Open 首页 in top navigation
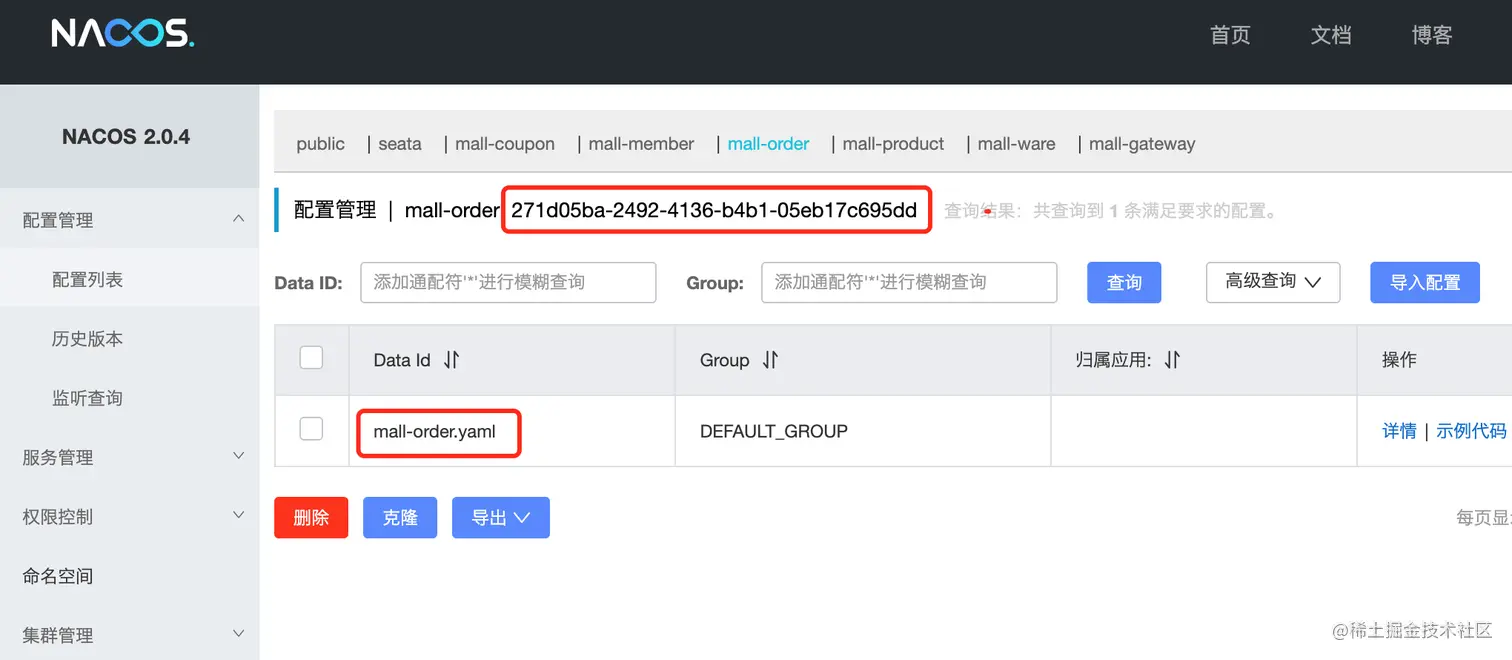The width and height of the screenshot is (1512, 660). click(1230, 35)
